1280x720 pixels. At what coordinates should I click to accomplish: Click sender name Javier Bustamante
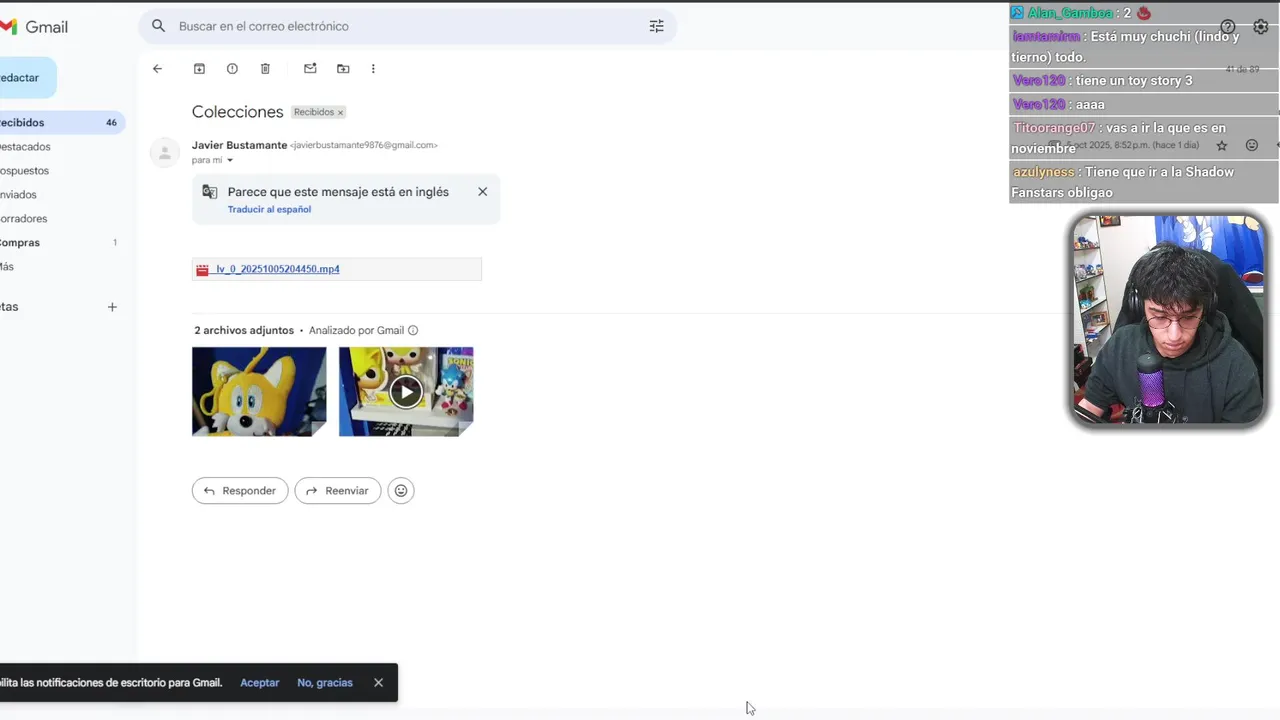239,145
